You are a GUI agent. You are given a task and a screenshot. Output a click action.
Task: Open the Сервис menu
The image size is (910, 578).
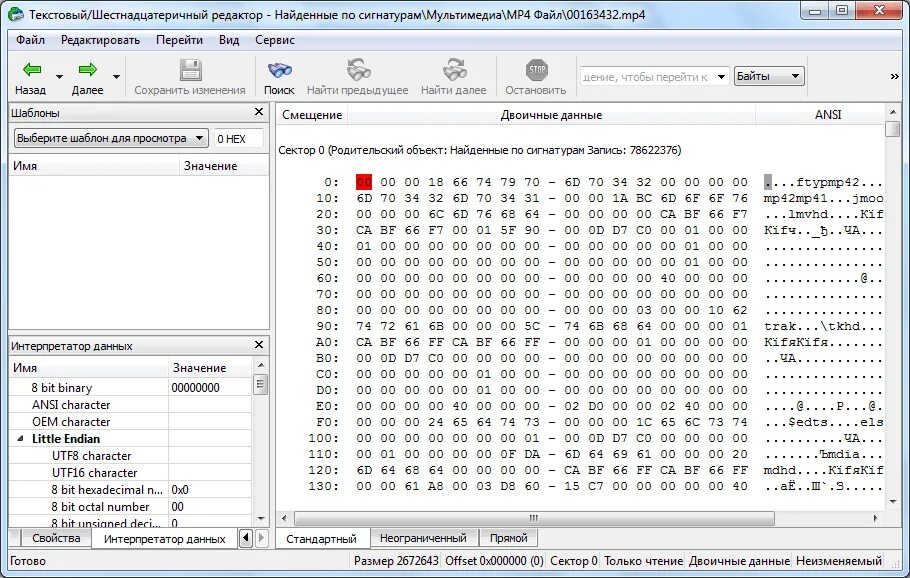(x=275, y=40)
